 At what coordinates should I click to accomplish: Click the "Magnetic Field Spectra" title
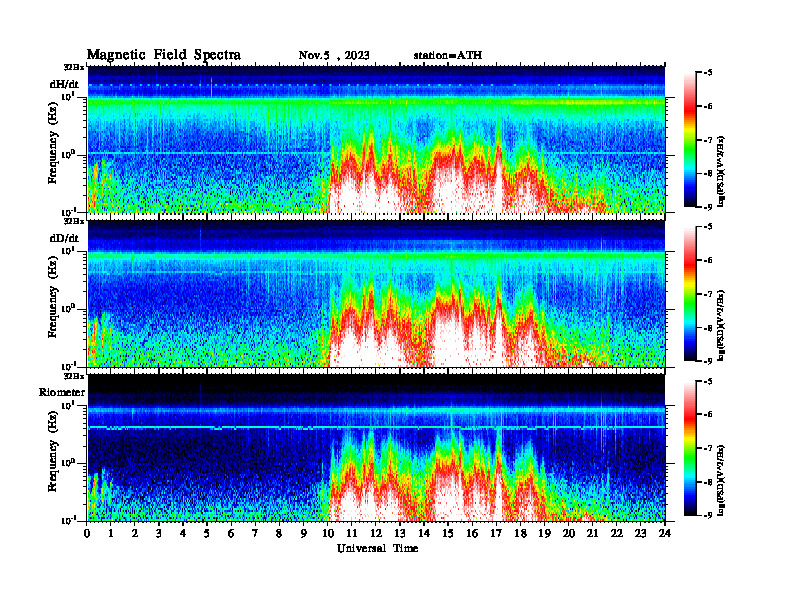(x=164, y=55)
